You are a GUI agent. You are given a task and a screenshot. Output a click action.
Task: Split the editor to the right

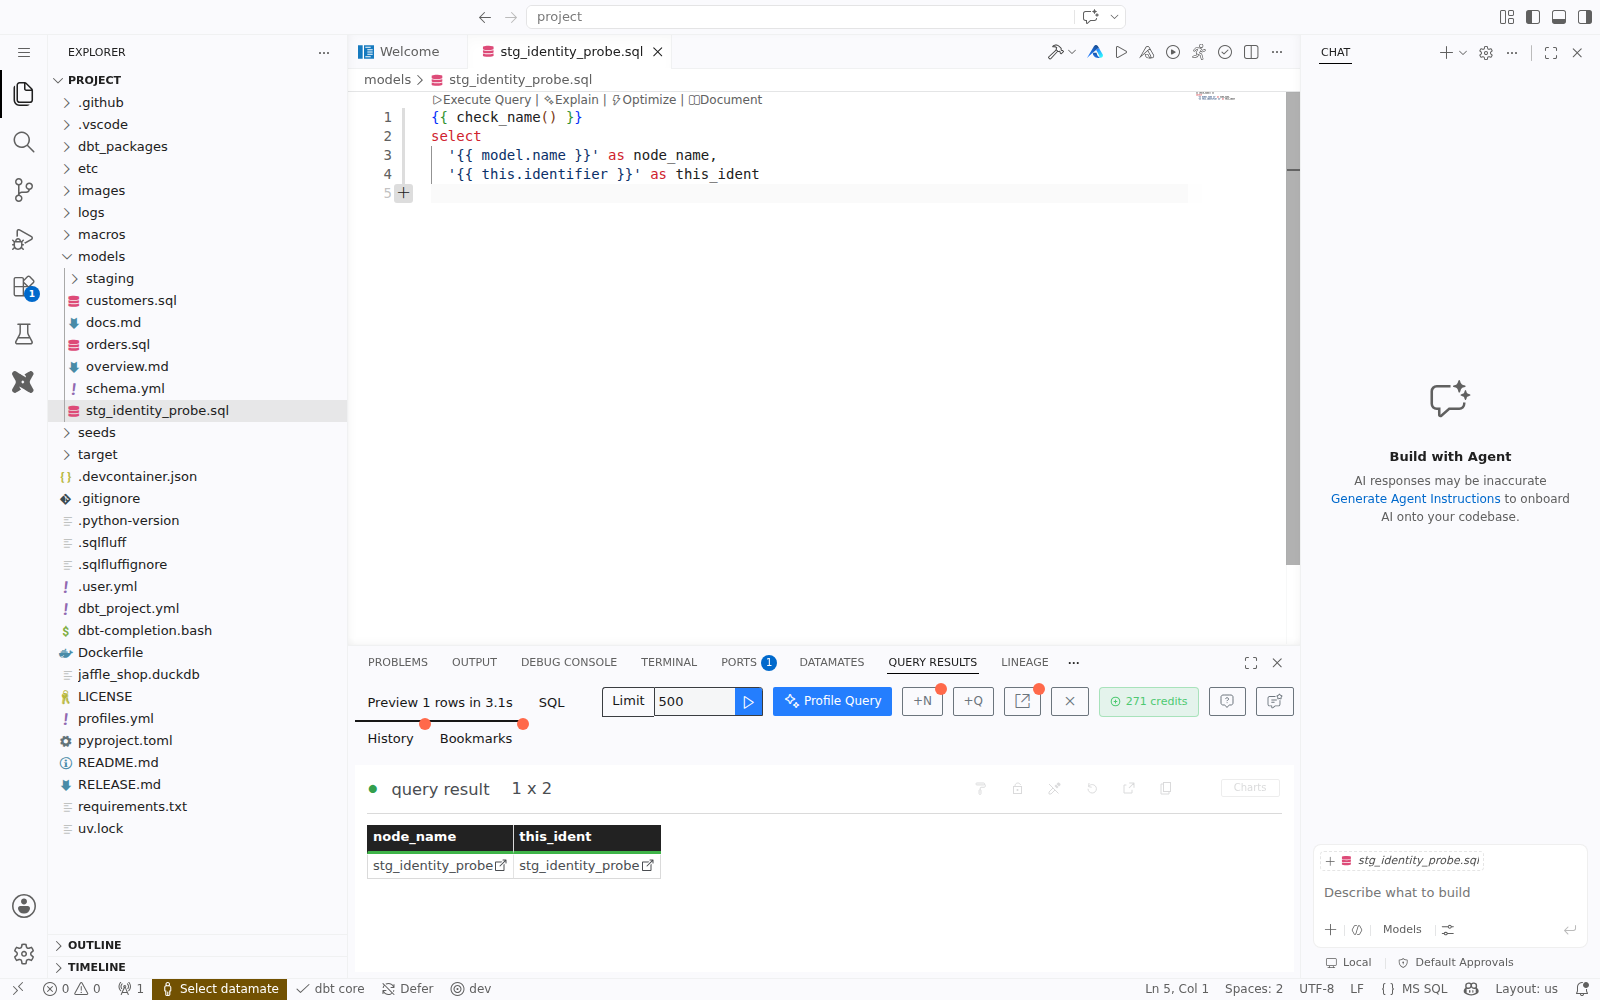(1251, 52)
